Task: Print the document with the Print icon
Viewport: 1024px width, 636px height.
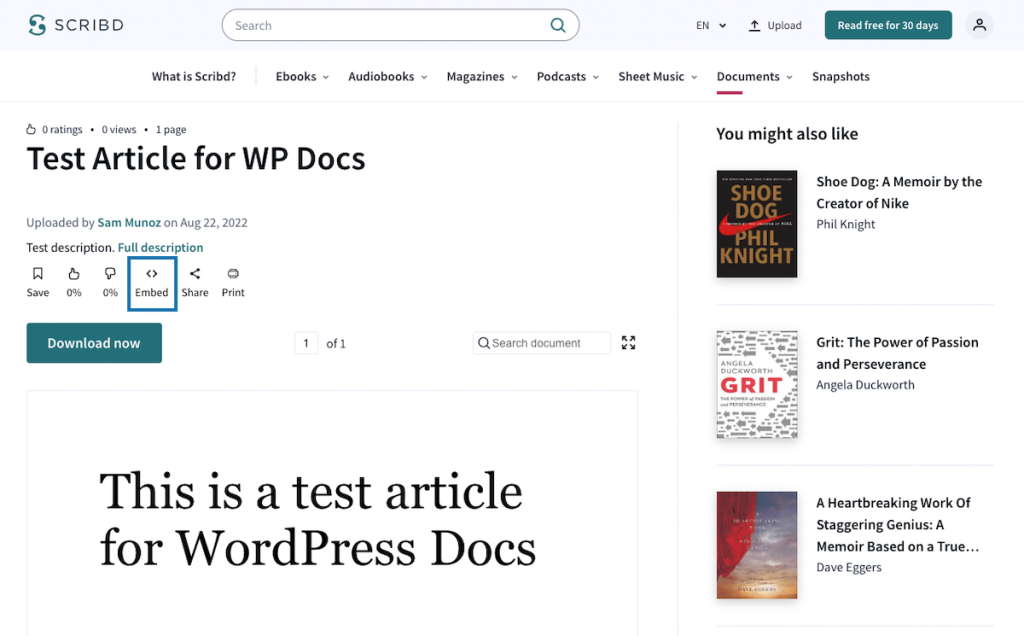Action: (232, 281)
